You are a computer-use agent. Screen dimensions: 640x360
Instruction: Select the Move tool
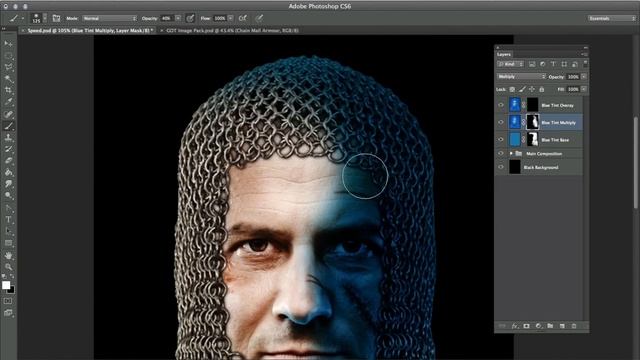coord(8,44)
